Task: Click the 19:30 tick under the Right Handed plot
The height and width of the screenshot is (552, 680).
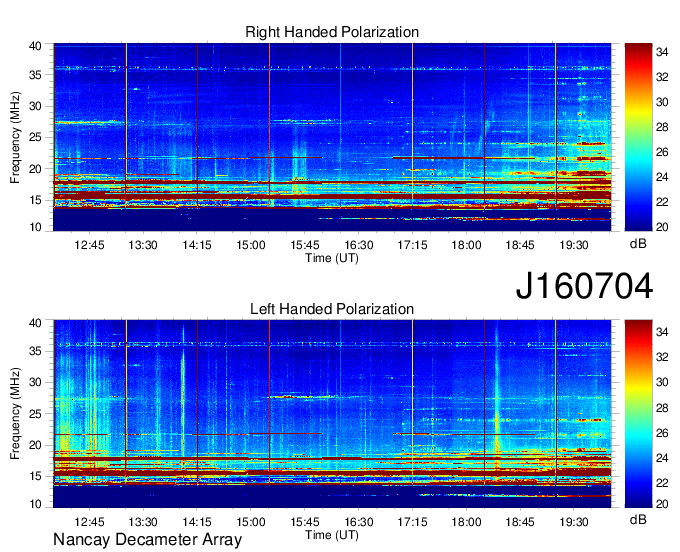Action: tap(574, 245)
